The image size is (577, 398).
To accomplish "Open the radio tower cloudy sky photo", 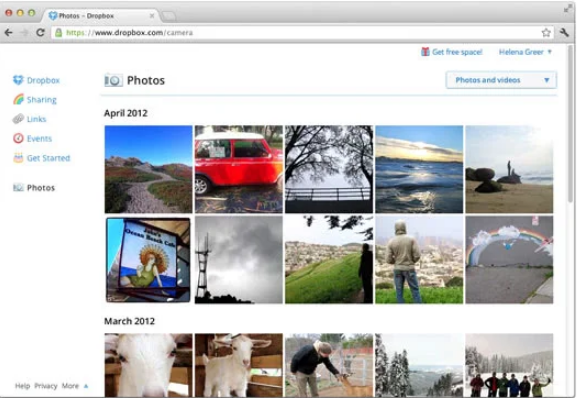I will tap(239, 260).
